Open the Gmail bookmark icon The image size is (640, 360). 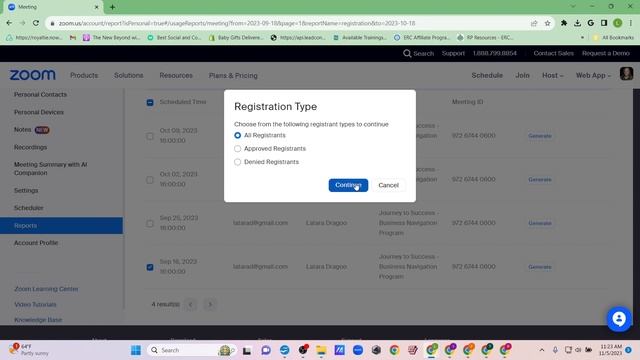(x=73, y=38)
